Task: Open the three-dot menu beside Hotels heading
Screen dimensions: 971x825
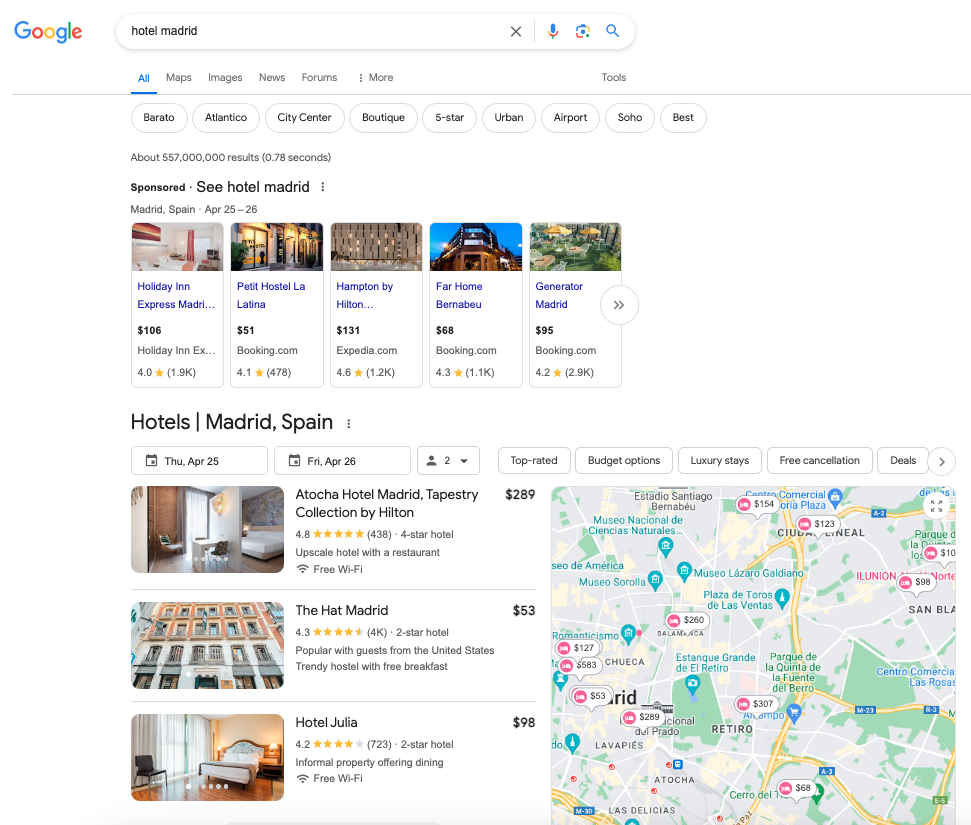Action: click(347, 423)
